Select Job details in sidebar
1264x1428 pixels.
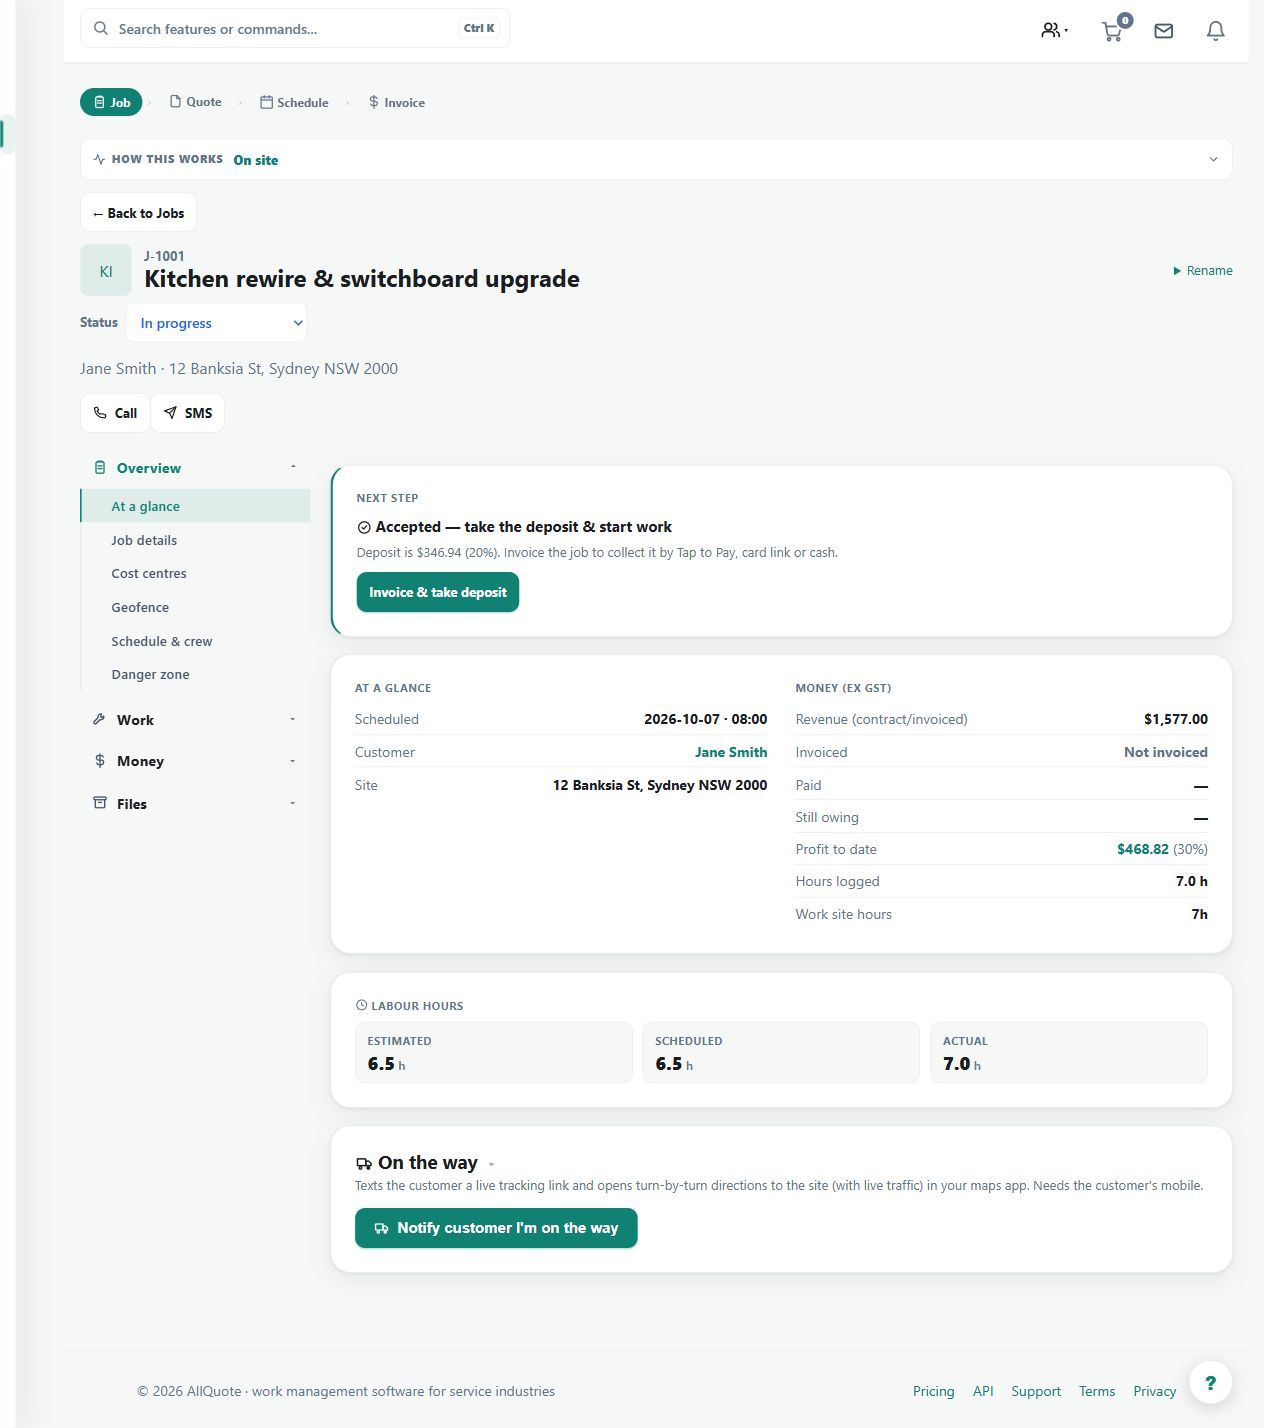(195, 540)
